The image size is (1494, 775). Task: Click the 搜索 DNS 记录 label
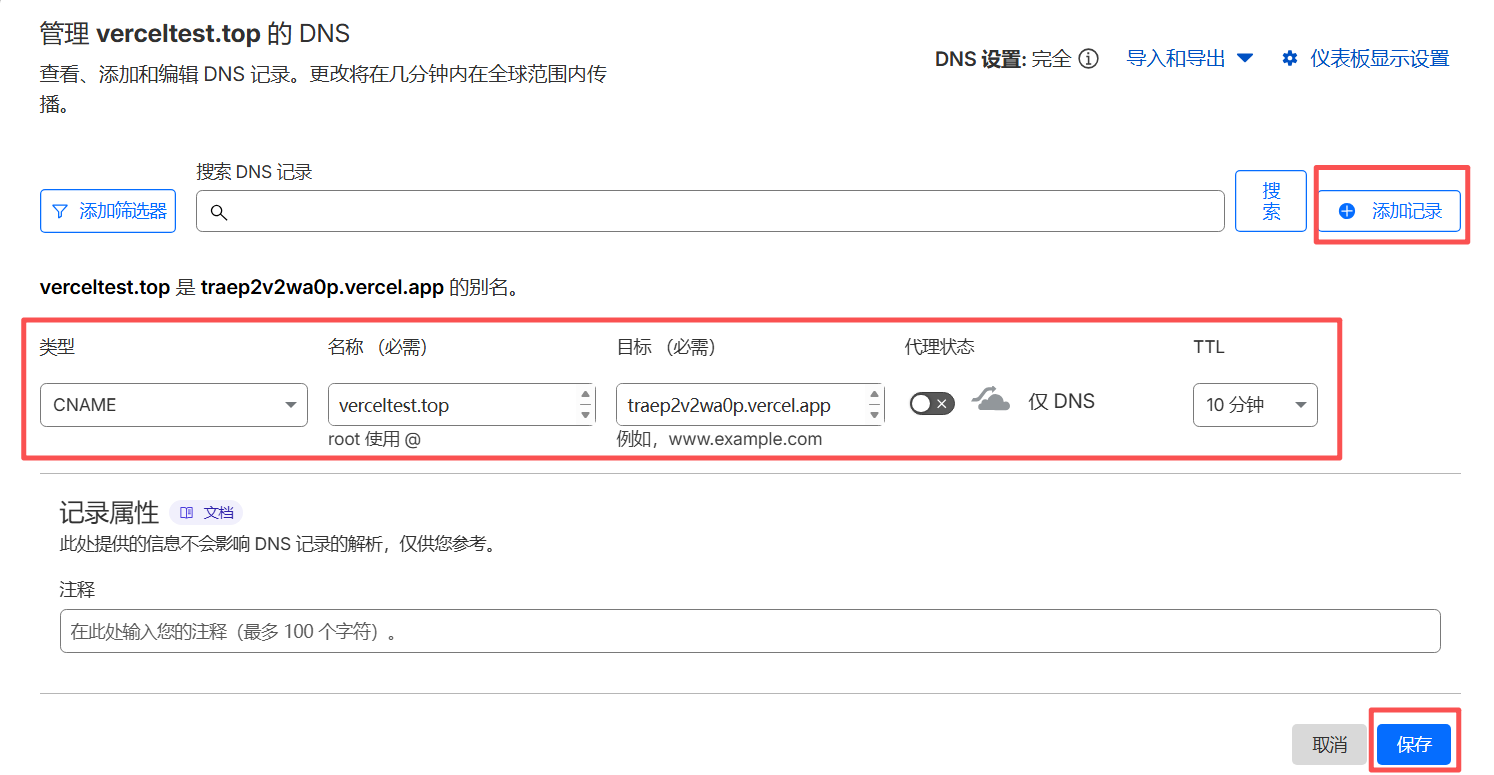click(x=254, y=172)
